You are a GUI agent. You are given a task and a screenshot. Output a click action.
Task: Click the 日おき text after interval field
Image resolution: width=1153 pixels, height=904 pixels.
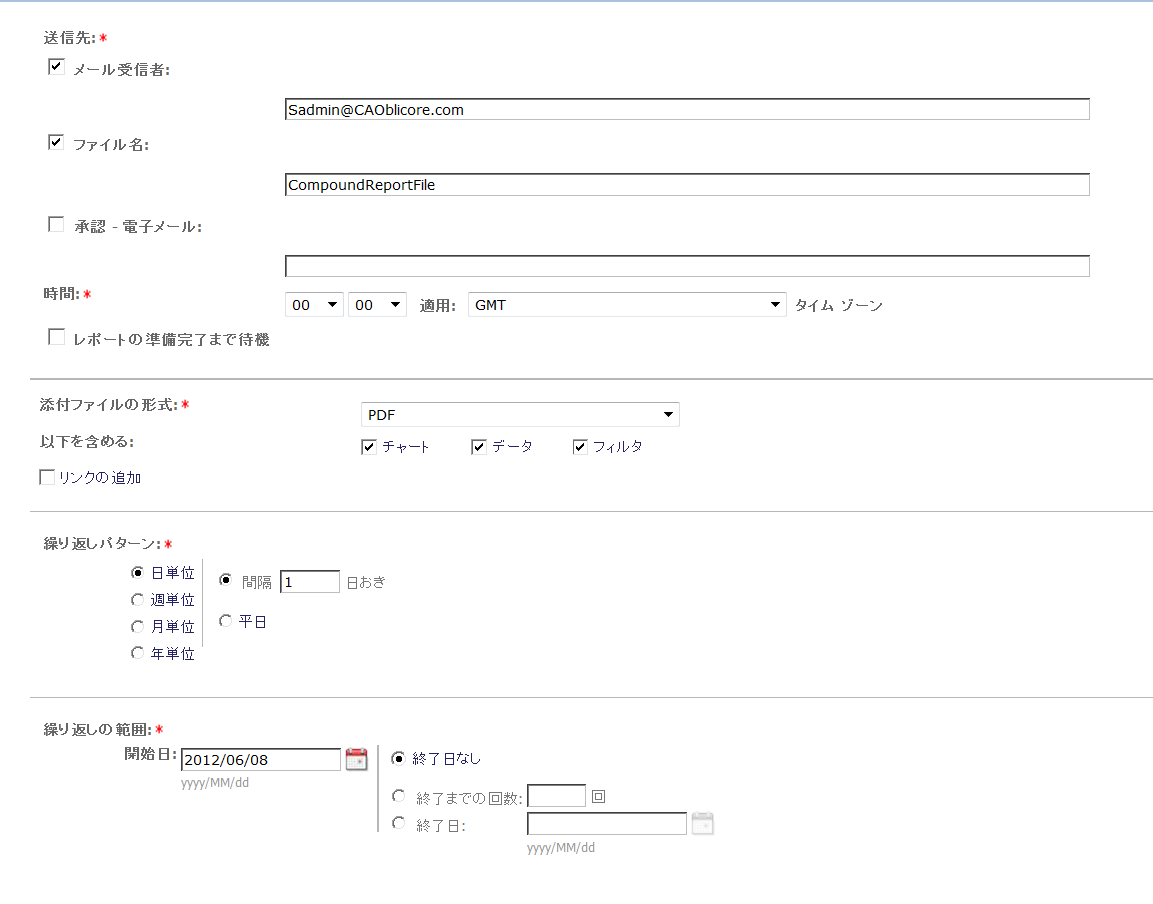tap(365, 583)
